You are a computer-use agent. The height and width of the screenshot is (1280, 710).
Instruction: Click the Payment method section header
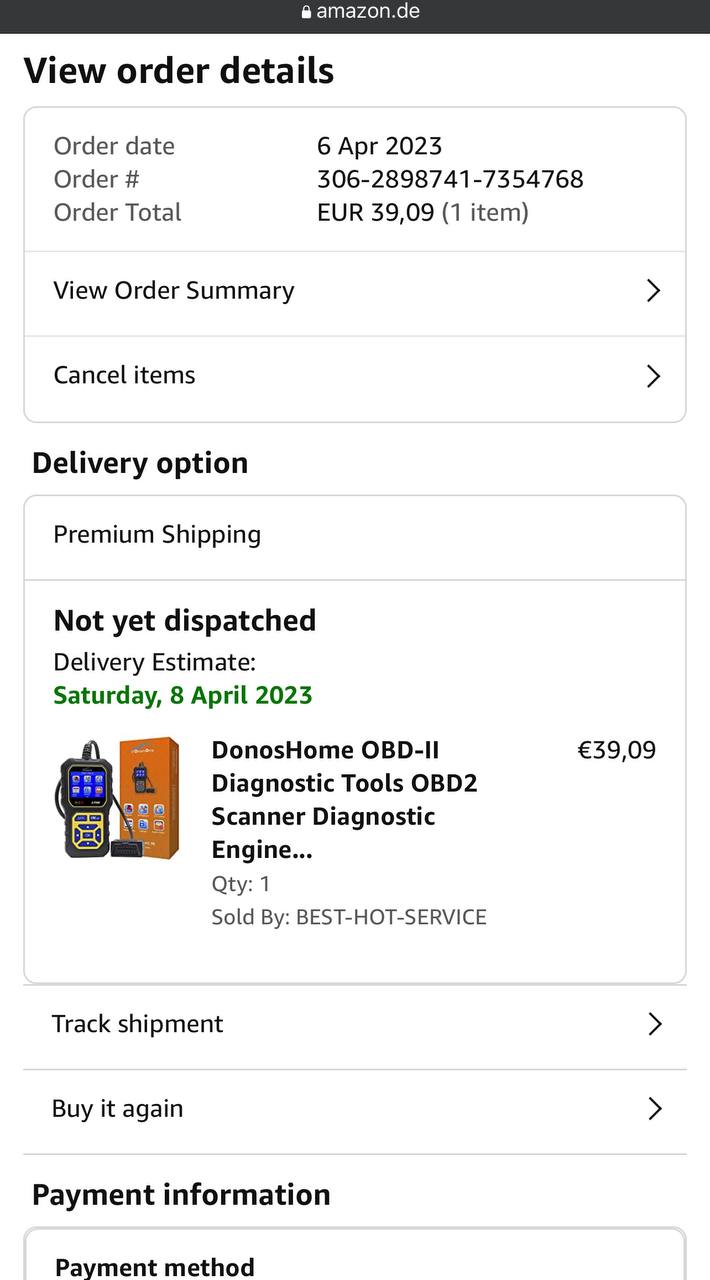[x=155, y=1267]
